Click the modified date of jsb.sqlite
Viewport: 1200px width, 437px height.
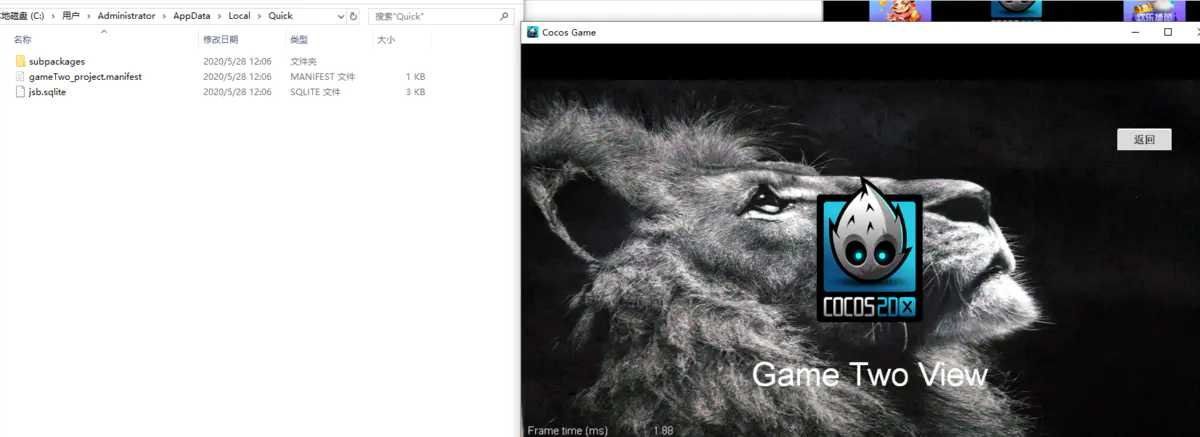click(x=237, y=91)
